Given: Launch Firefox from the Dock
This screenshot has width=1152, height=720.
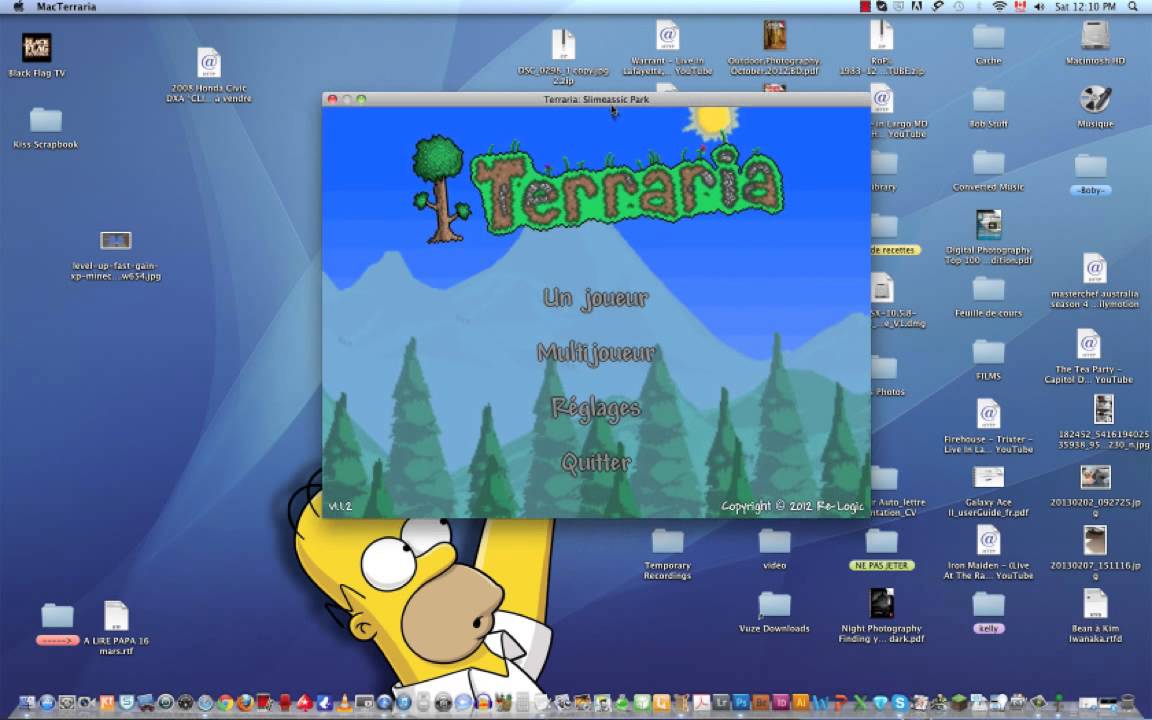Looking at the screenshot, I should (245, 703).
